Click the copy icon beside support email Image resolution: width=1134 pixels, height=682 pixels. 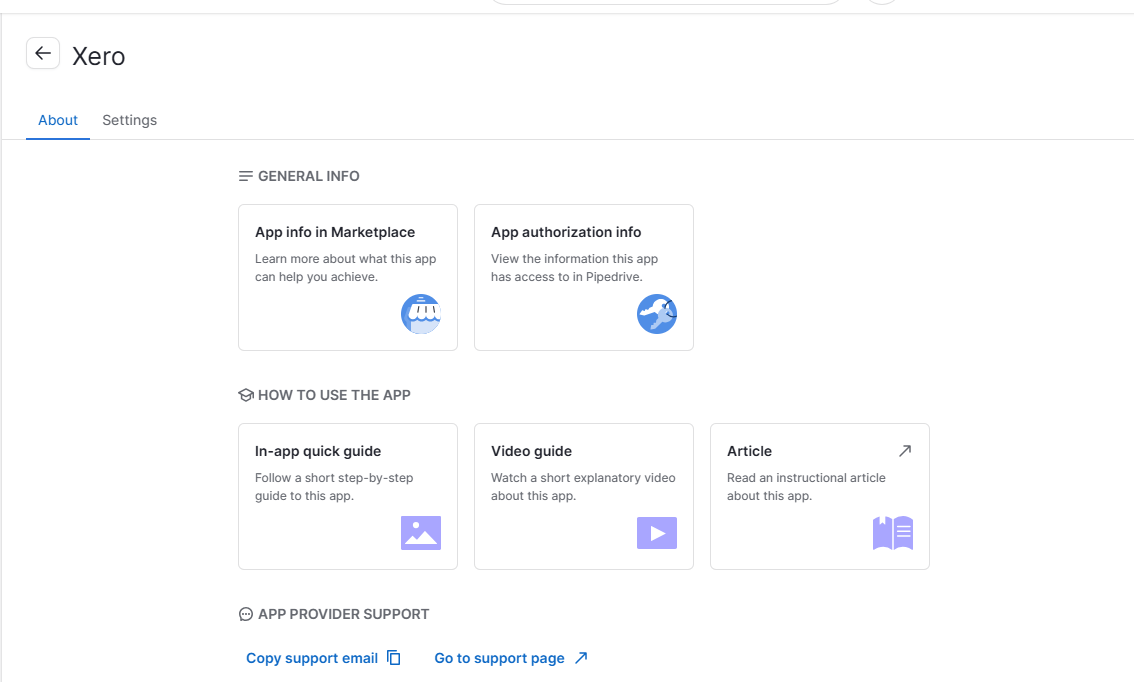[393, 657]
